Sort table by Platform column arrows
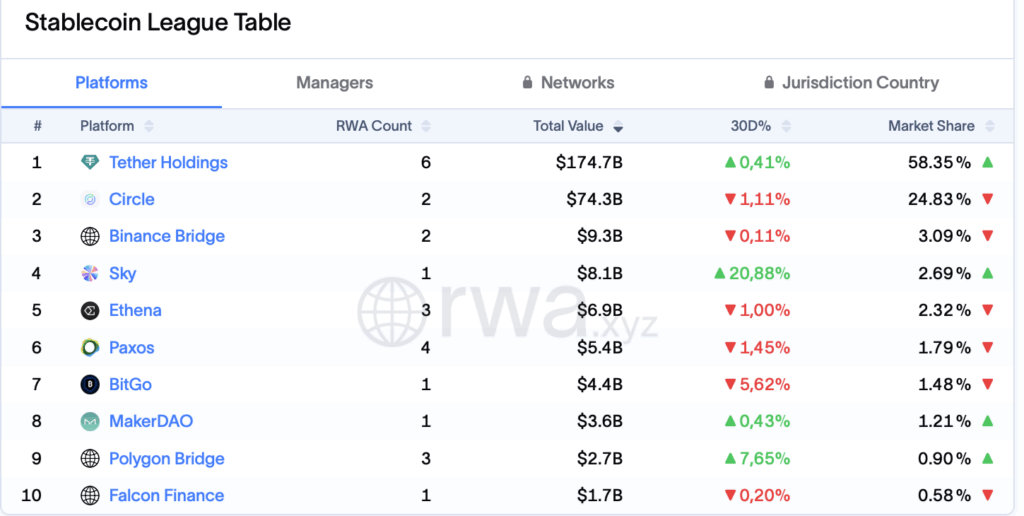Screen dimensions: 1024x516 tap(149, 126)
